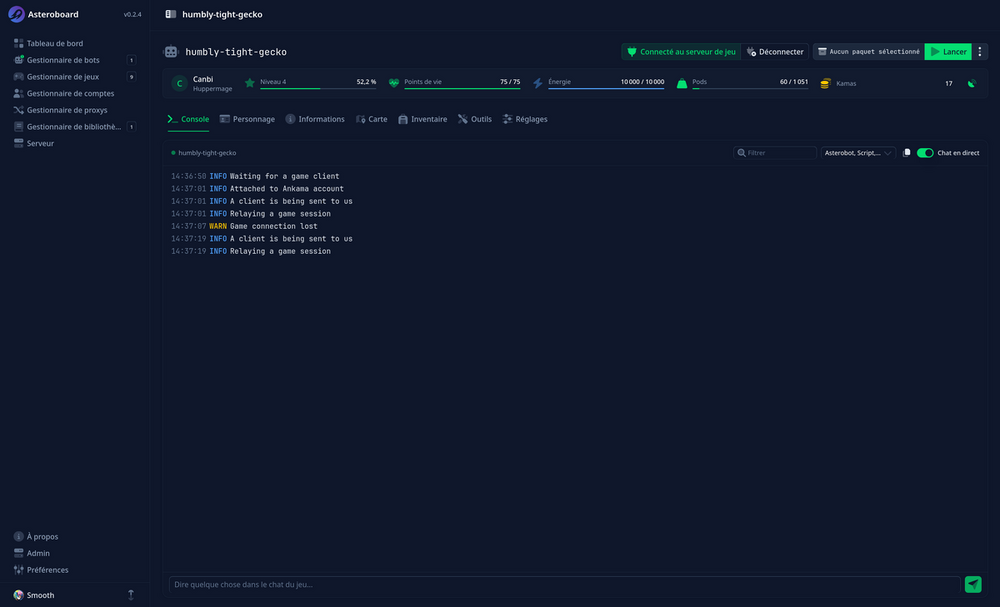Click the gold Kamas coins icon
The height and width of the screenshot is (607, 1000).
(825, 84)
